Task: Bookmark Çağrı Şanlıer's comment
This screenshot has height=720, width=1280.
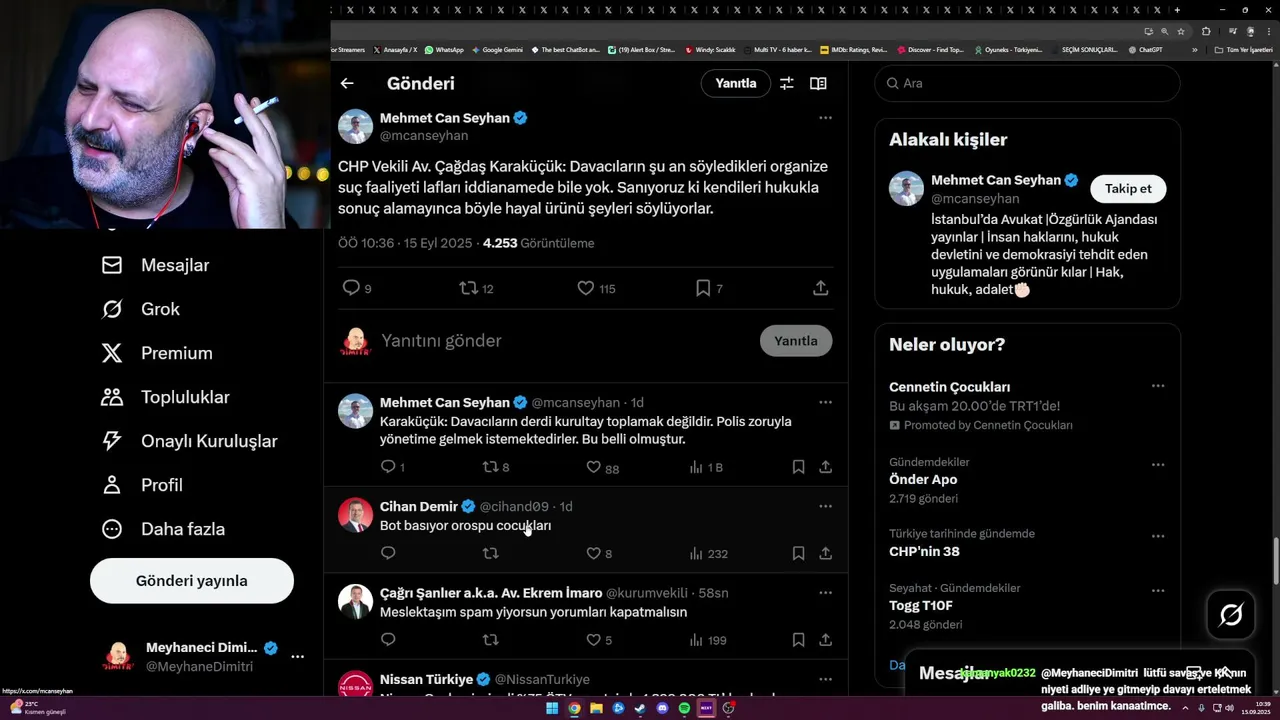Action: [x=798, y=640]
